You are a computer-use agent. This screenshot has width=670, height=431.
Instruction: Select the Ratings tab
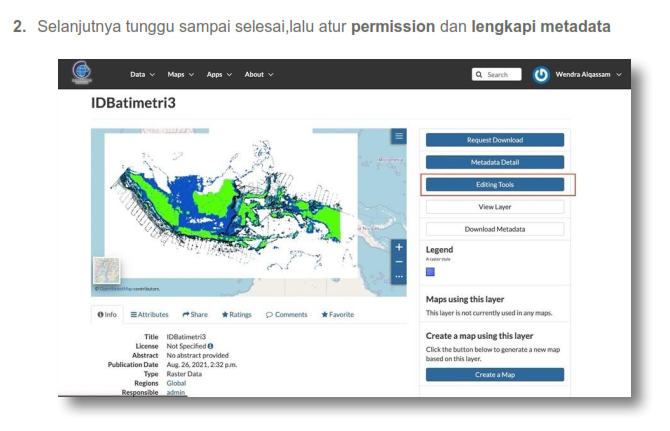(237, 314)
